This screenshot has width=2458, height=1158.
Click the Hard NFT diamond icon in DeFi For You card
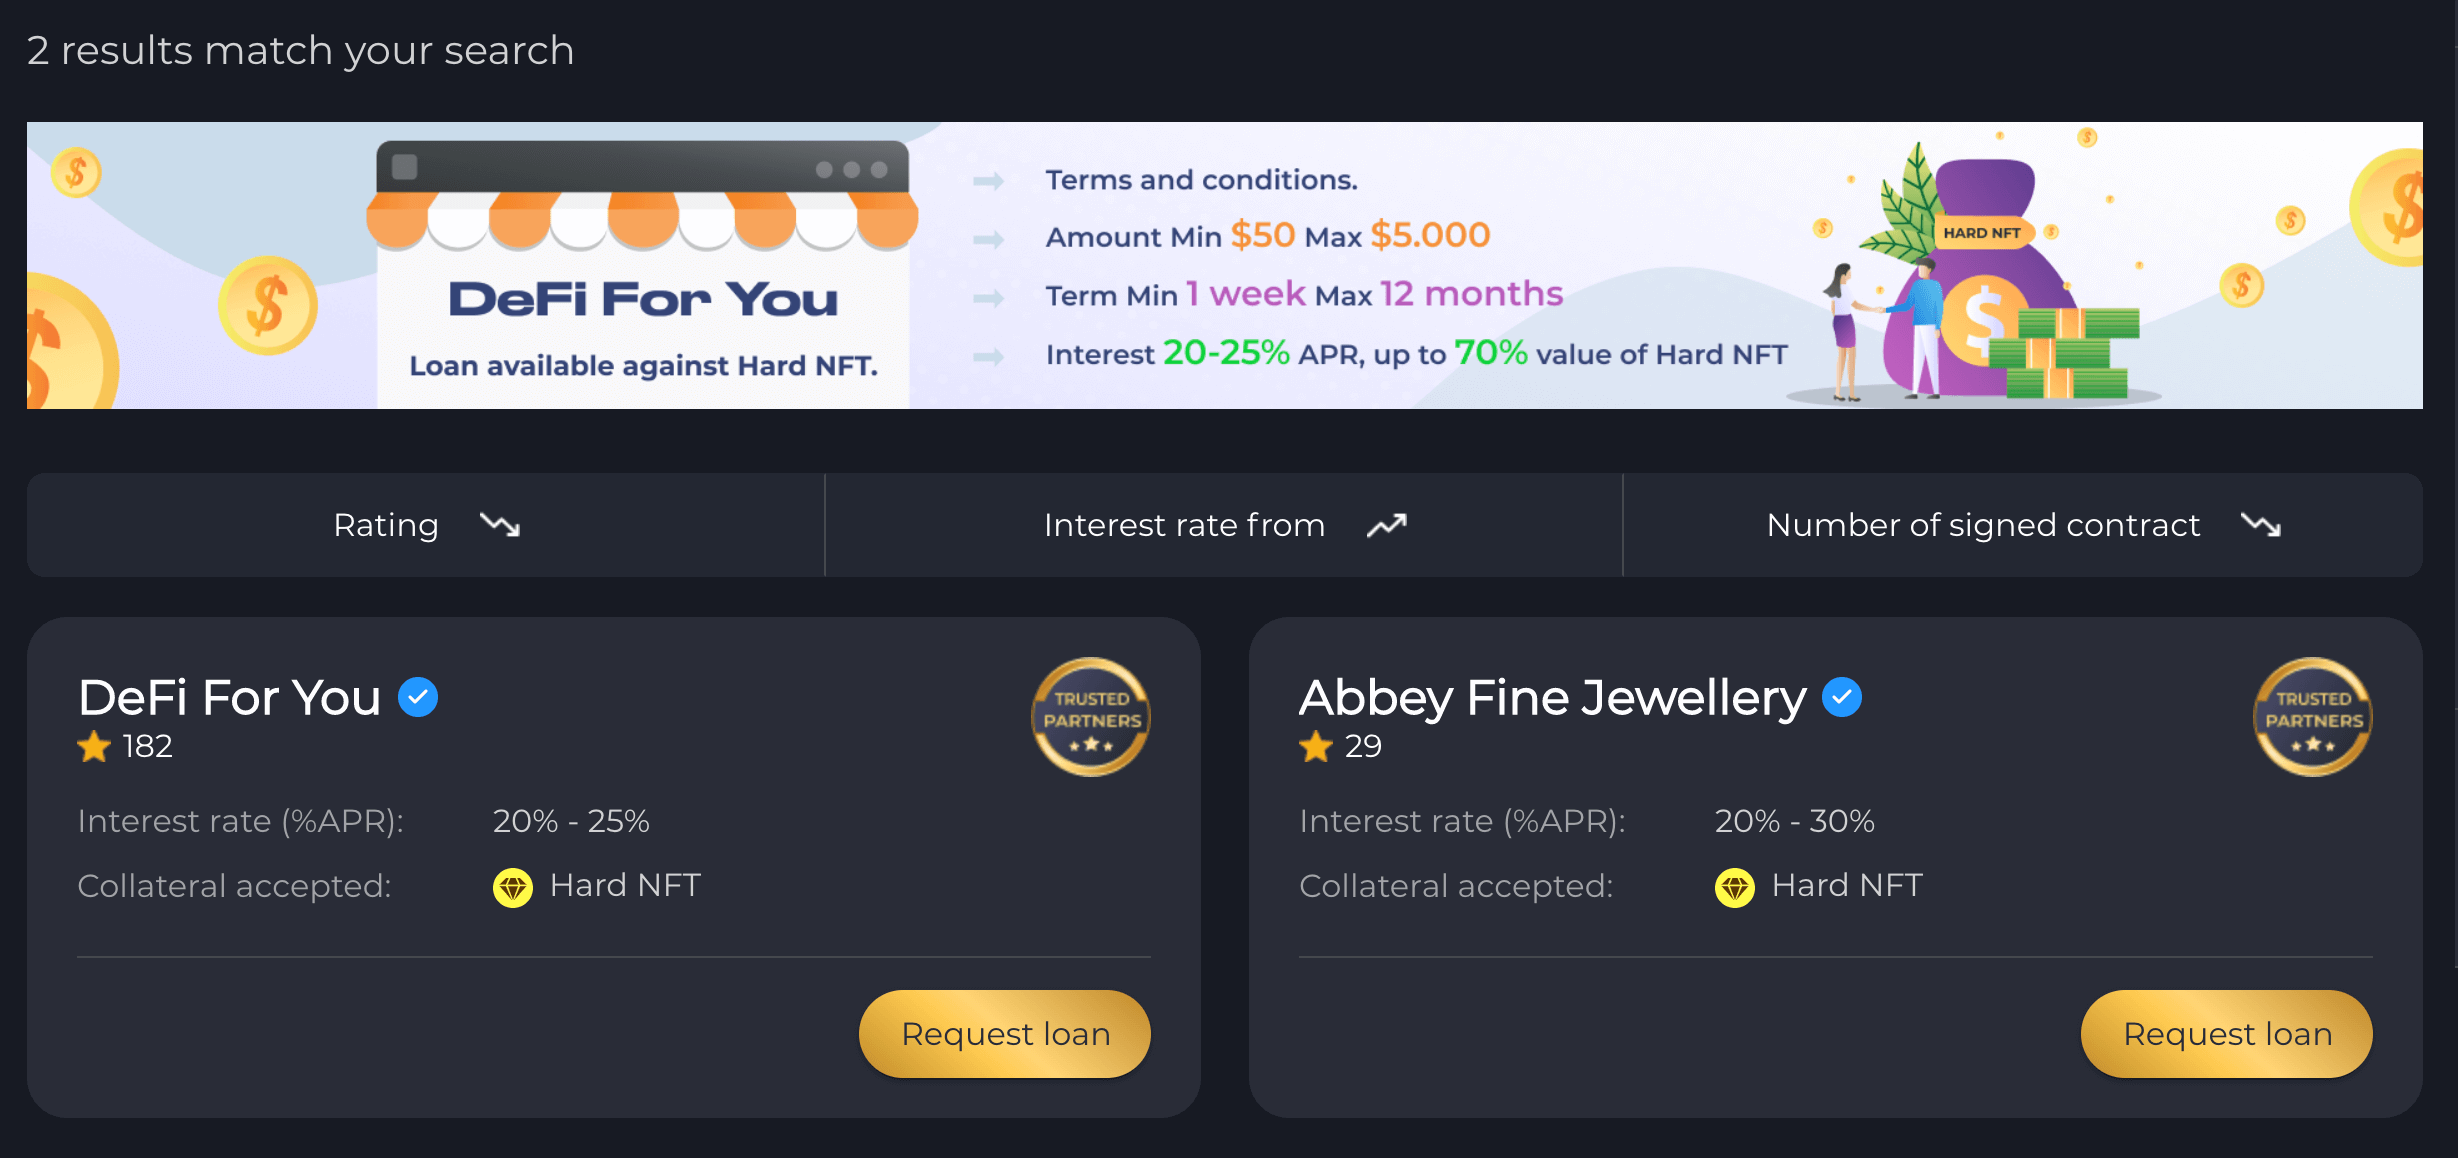coord(513,887)
